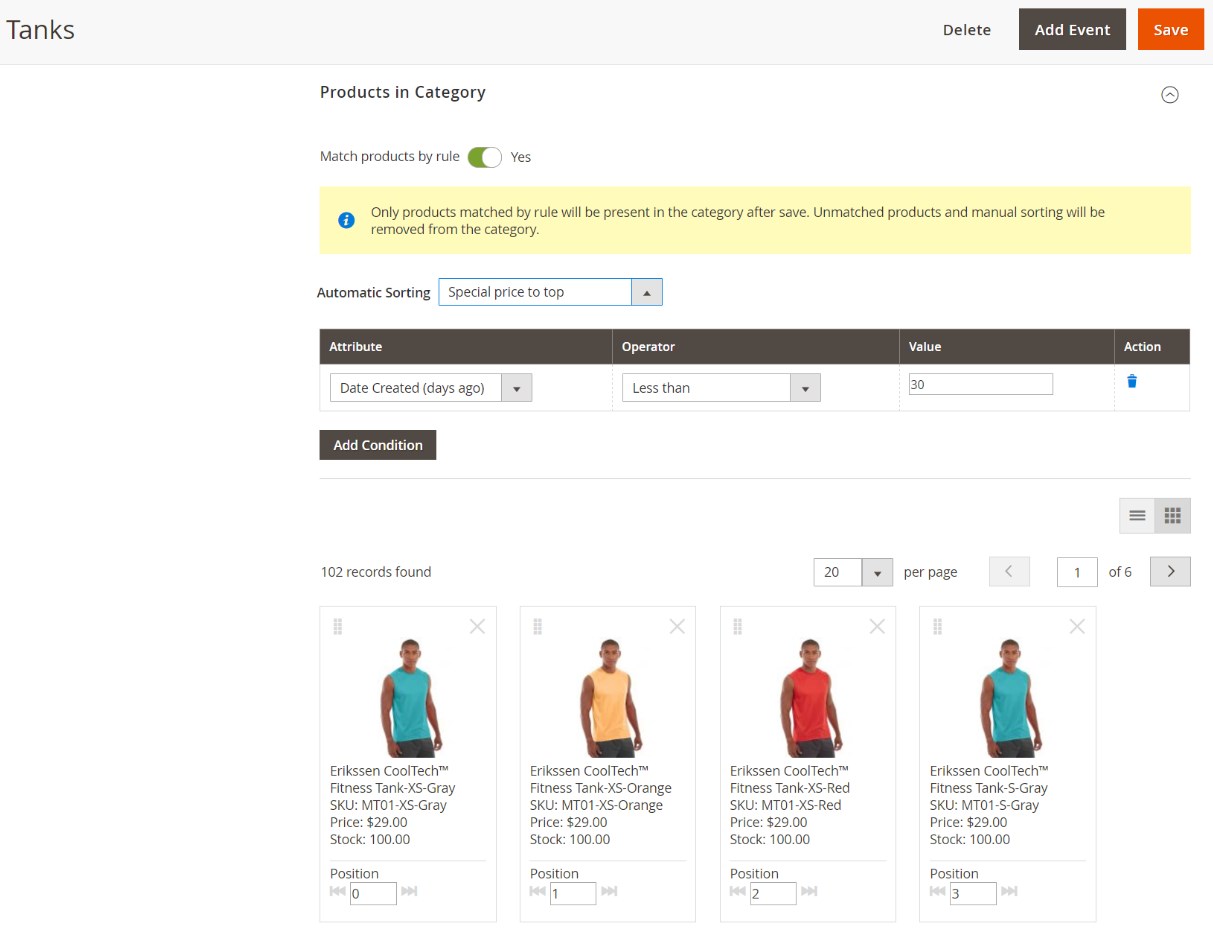
Task: Grab drag handle on Tank-XS-Orange card
Action: click(538, 626)
